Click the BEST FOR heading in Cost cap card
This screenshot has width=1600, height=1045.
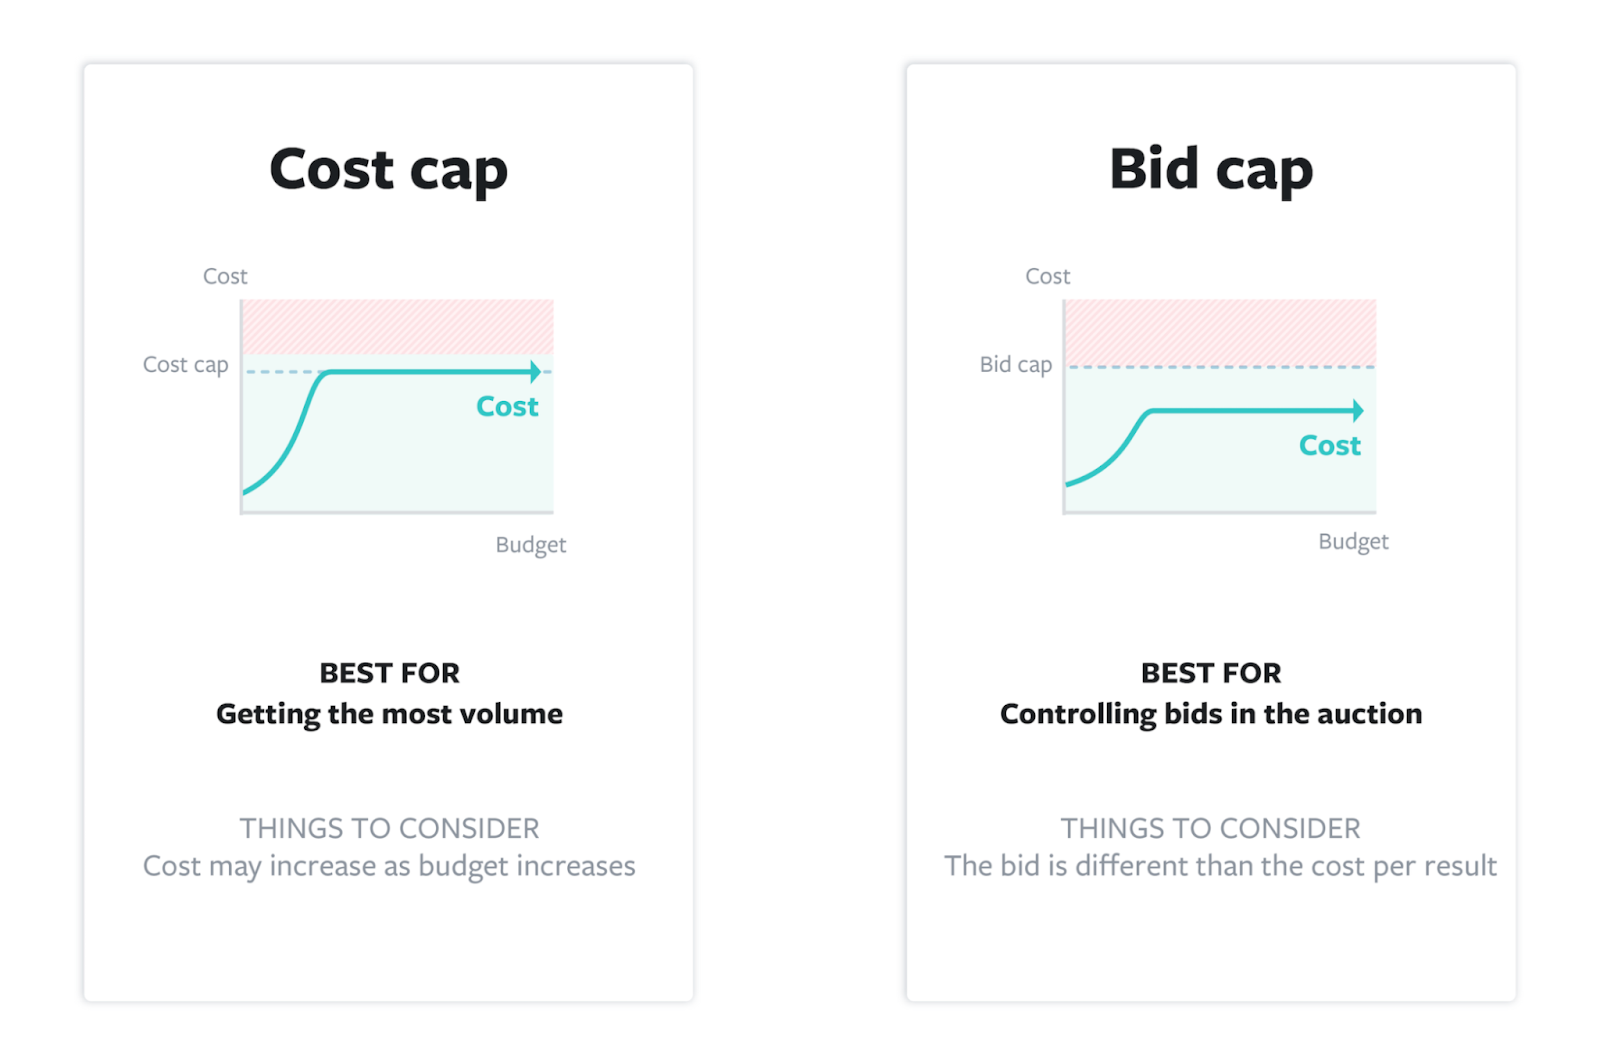pyautogui.click(x=389, y=673)
